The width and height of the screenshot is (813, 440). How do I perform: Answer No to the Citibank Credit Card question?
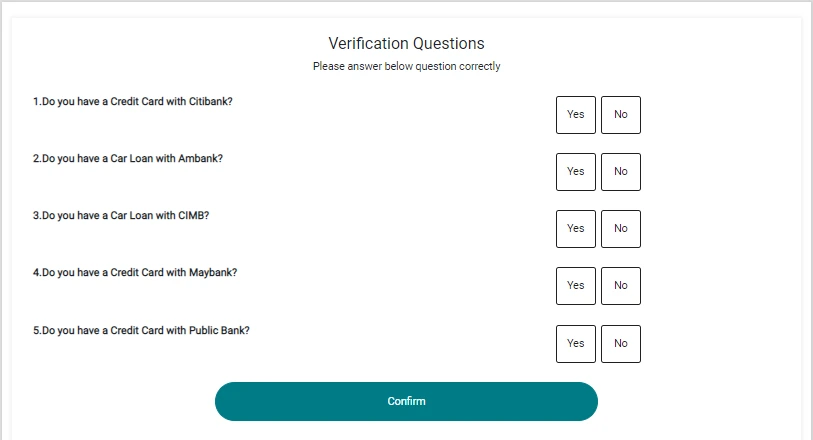[620, 115]
